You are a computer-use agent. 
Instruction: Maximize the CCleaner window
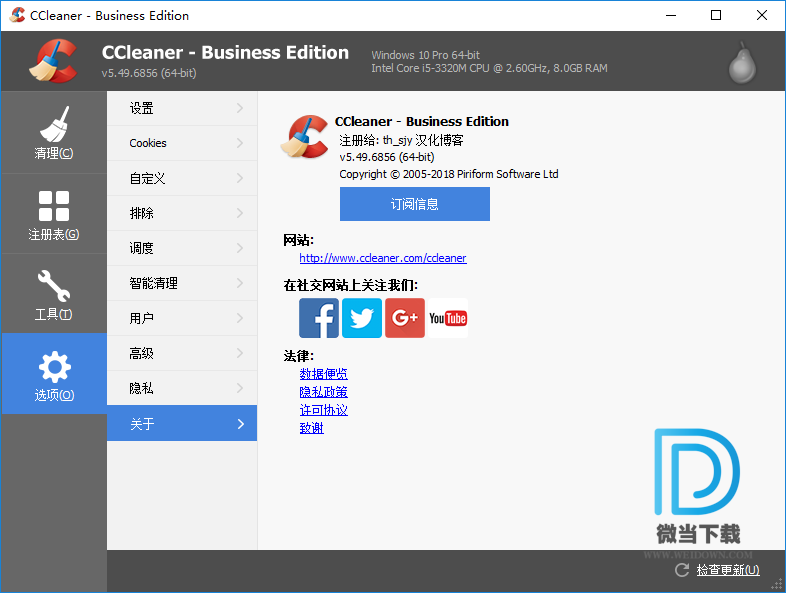[716, 16]
